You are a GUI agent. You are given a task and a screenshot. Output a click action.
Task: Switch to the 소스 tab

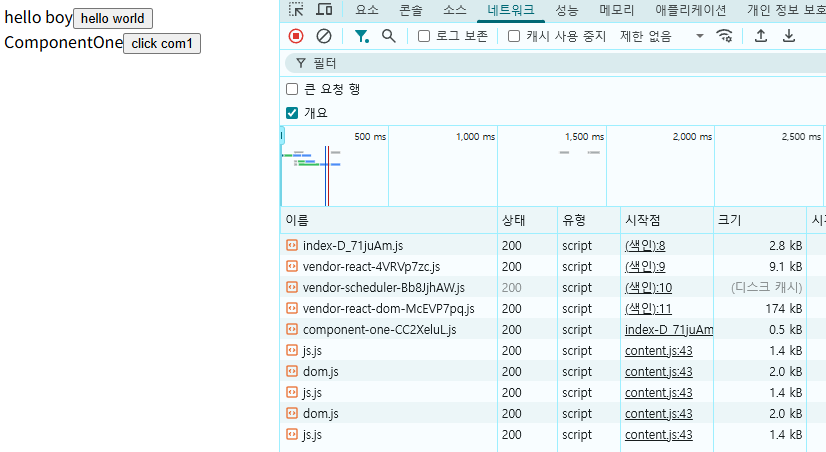click(455, 10)
